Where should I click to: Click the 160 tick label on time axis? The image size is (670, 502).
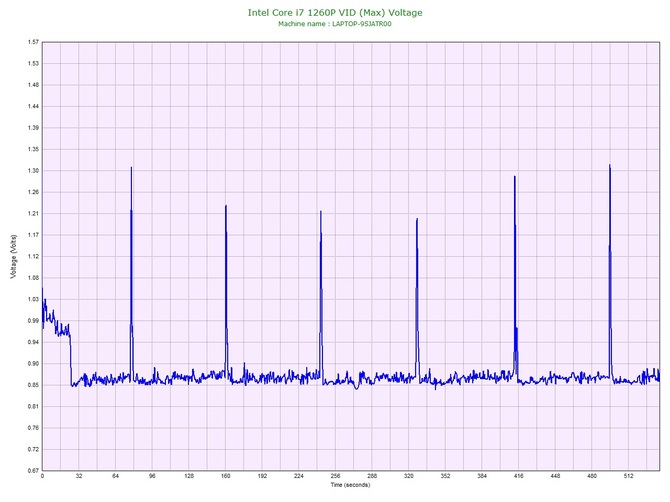(226, 476)
